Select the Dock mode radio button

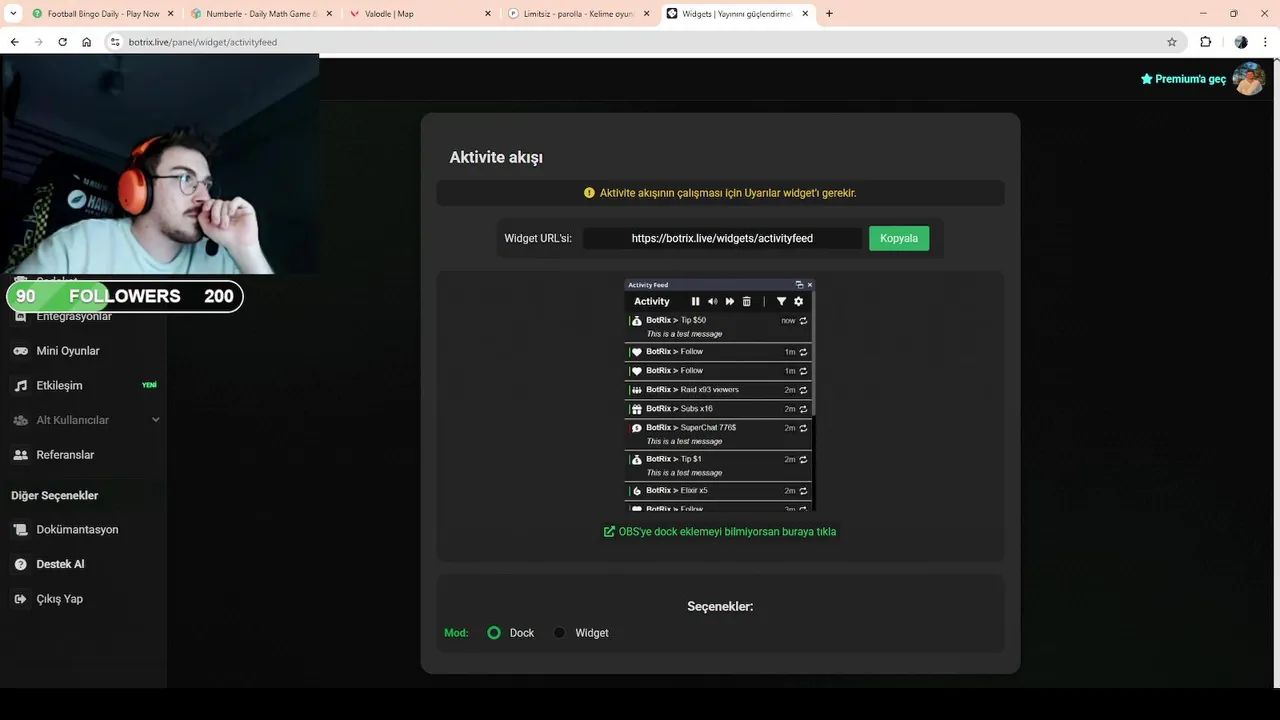pyautogui.click(x=494, y=633)
